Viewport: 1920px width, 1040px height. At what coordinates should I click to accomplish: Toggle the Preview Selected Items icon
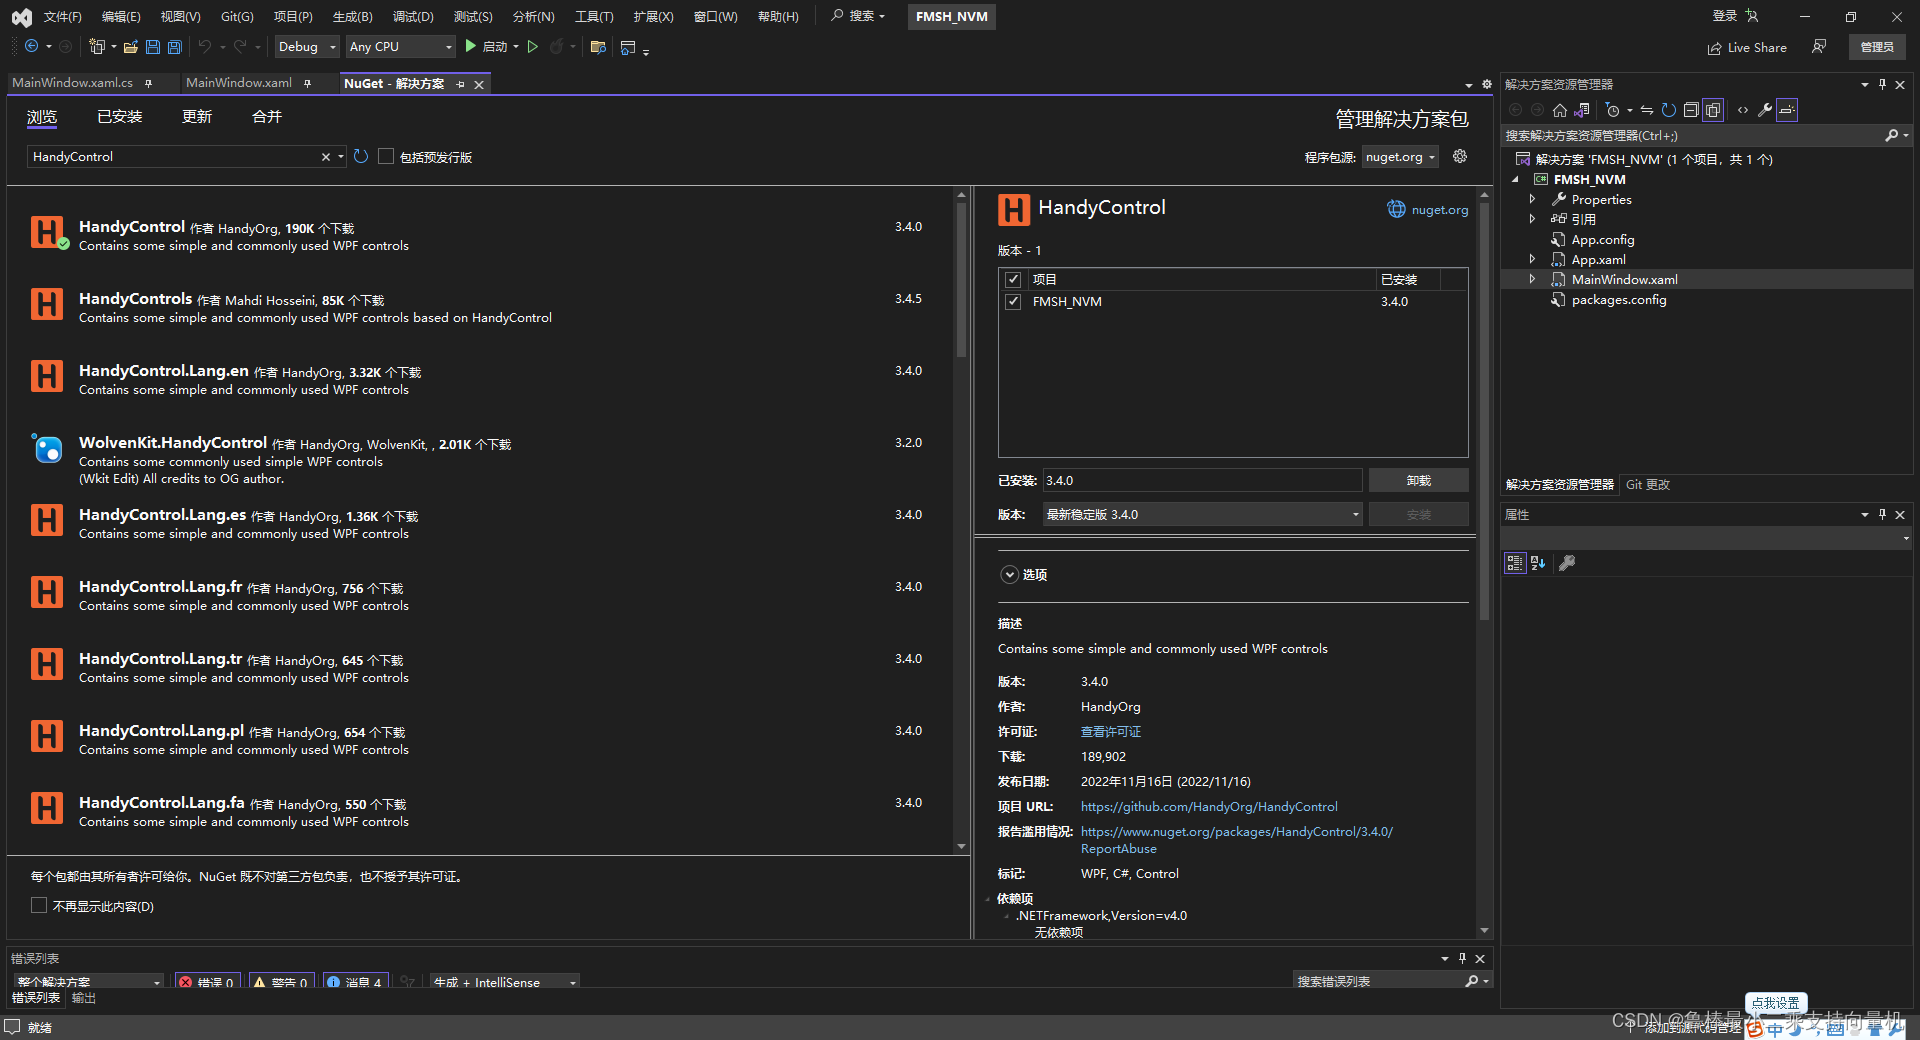click(1787, 110)
